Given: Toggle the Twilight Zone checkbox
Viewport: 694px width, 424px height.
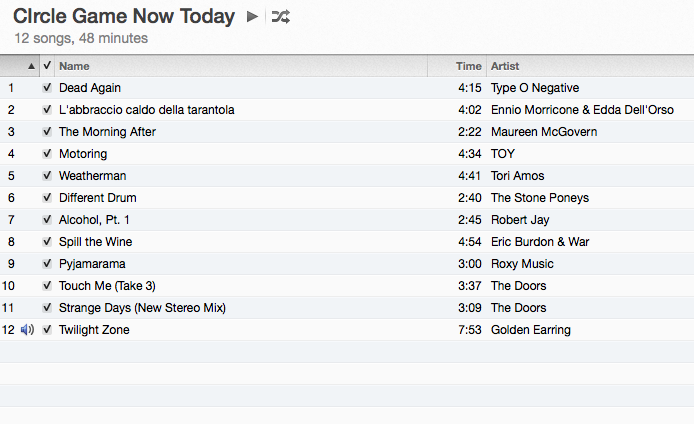Looking at the screenshot, I should click(47, 330).
